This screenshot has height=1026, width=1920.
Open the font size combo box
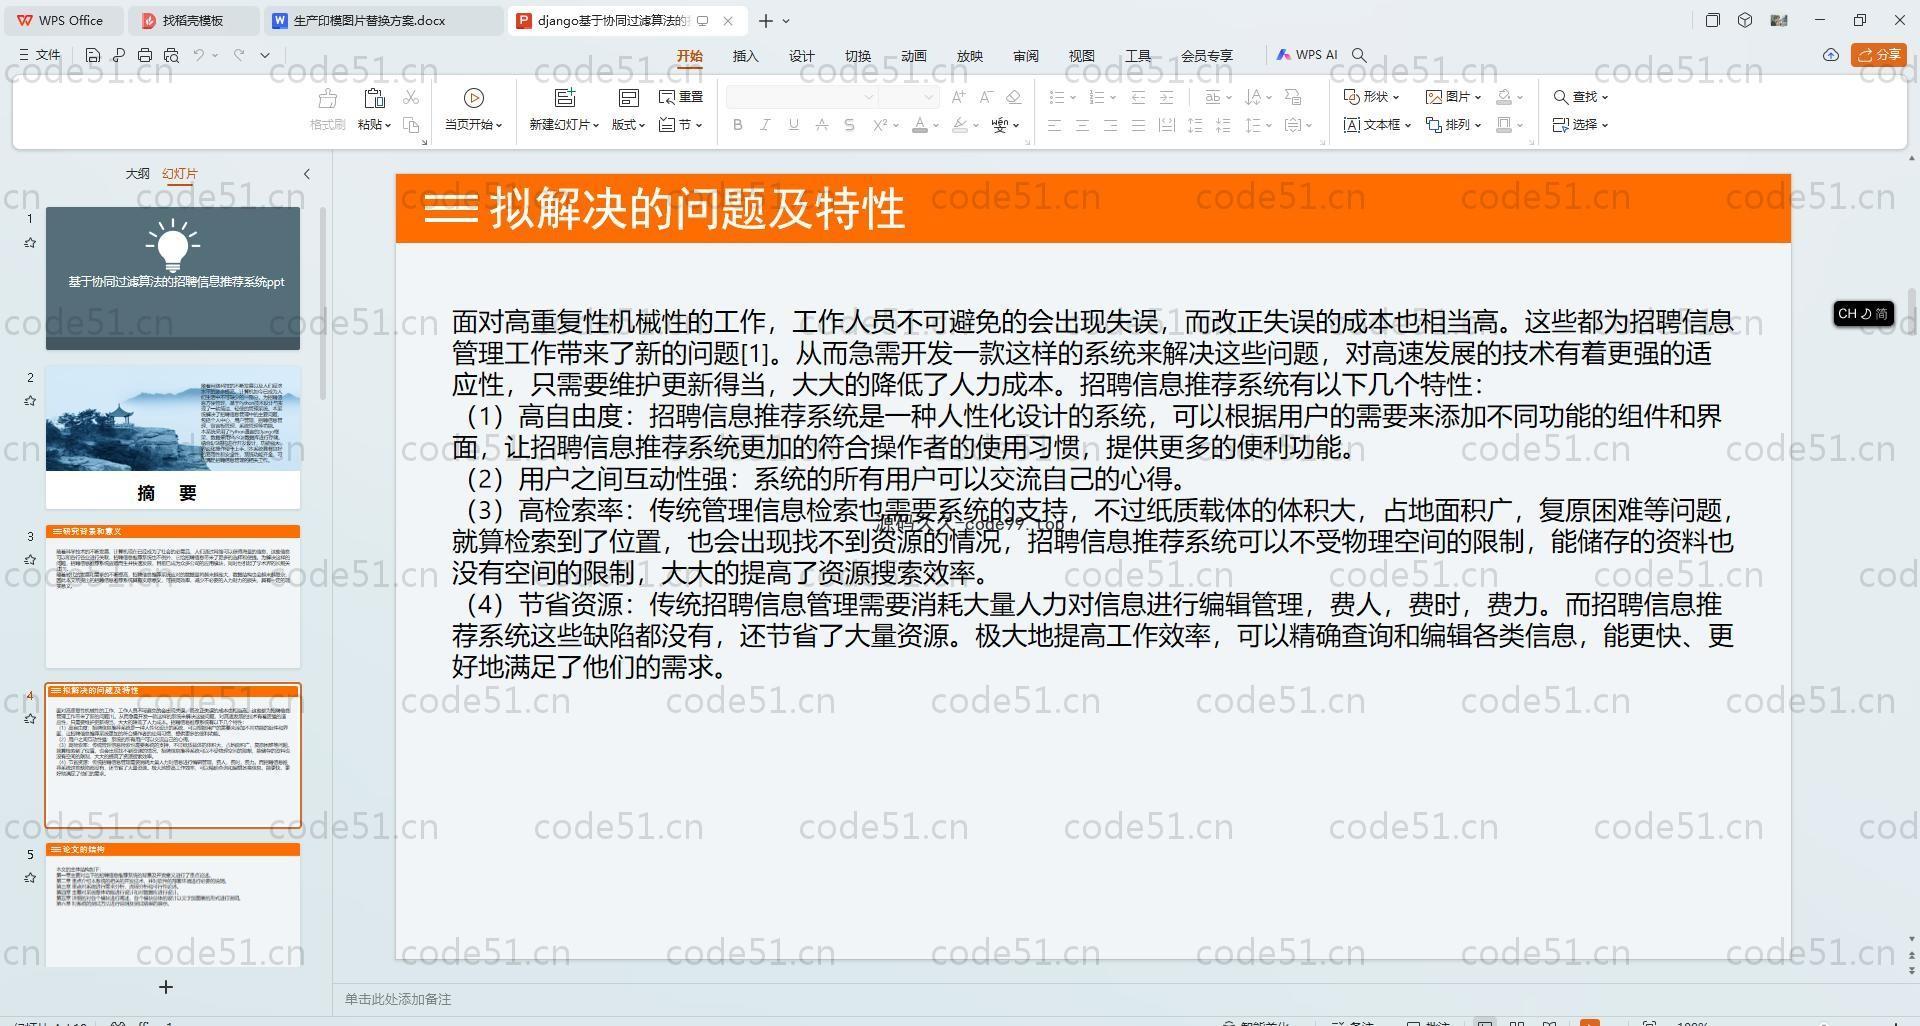tap(909, 97)
